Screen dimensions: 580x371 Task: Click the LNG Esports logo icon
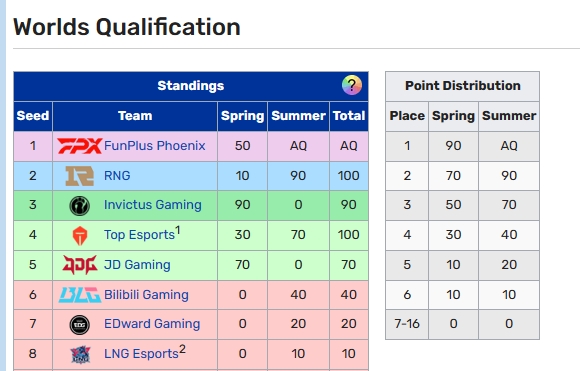tap(80, 354)
